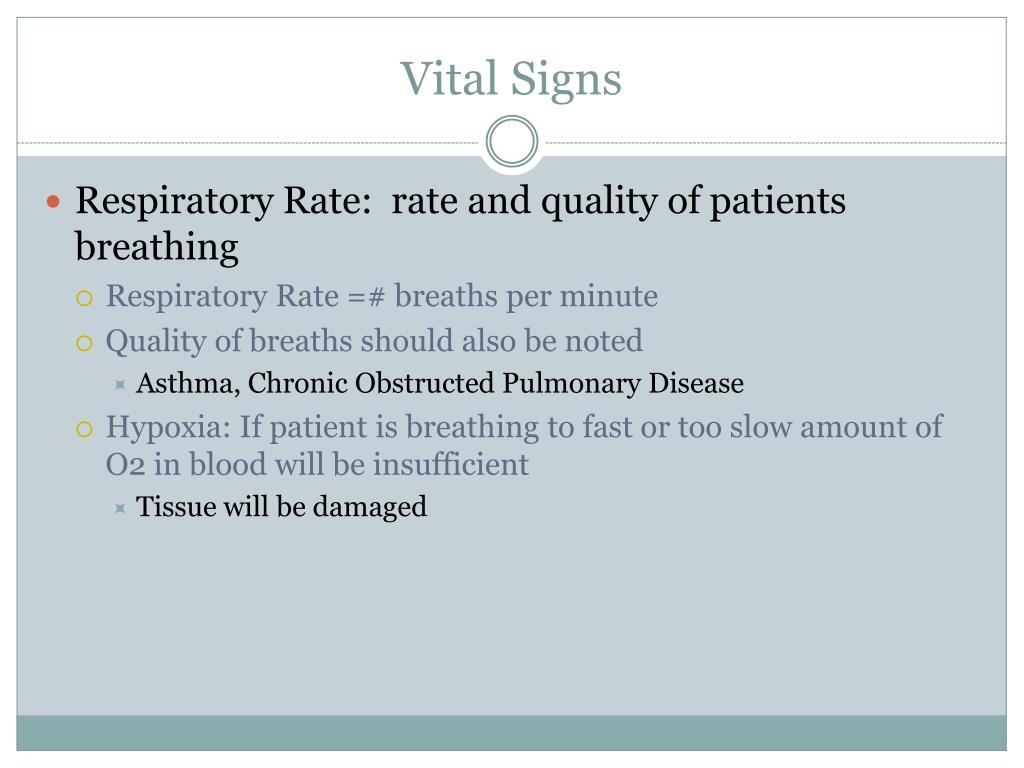Click the dashed divider line left of circle

pyautogui.click(x=248, y=142)
